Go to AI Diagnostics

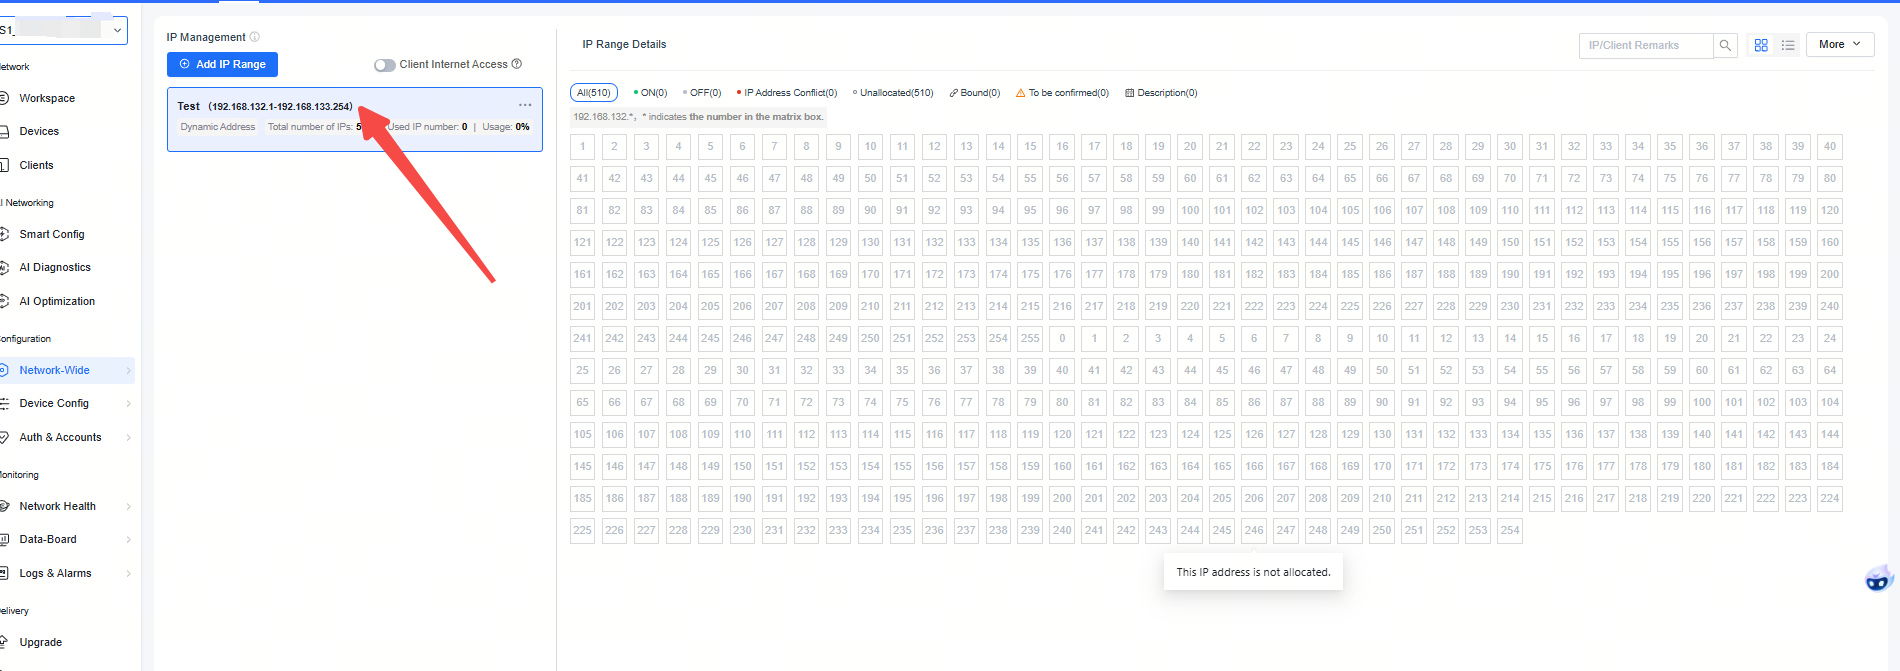55,267
